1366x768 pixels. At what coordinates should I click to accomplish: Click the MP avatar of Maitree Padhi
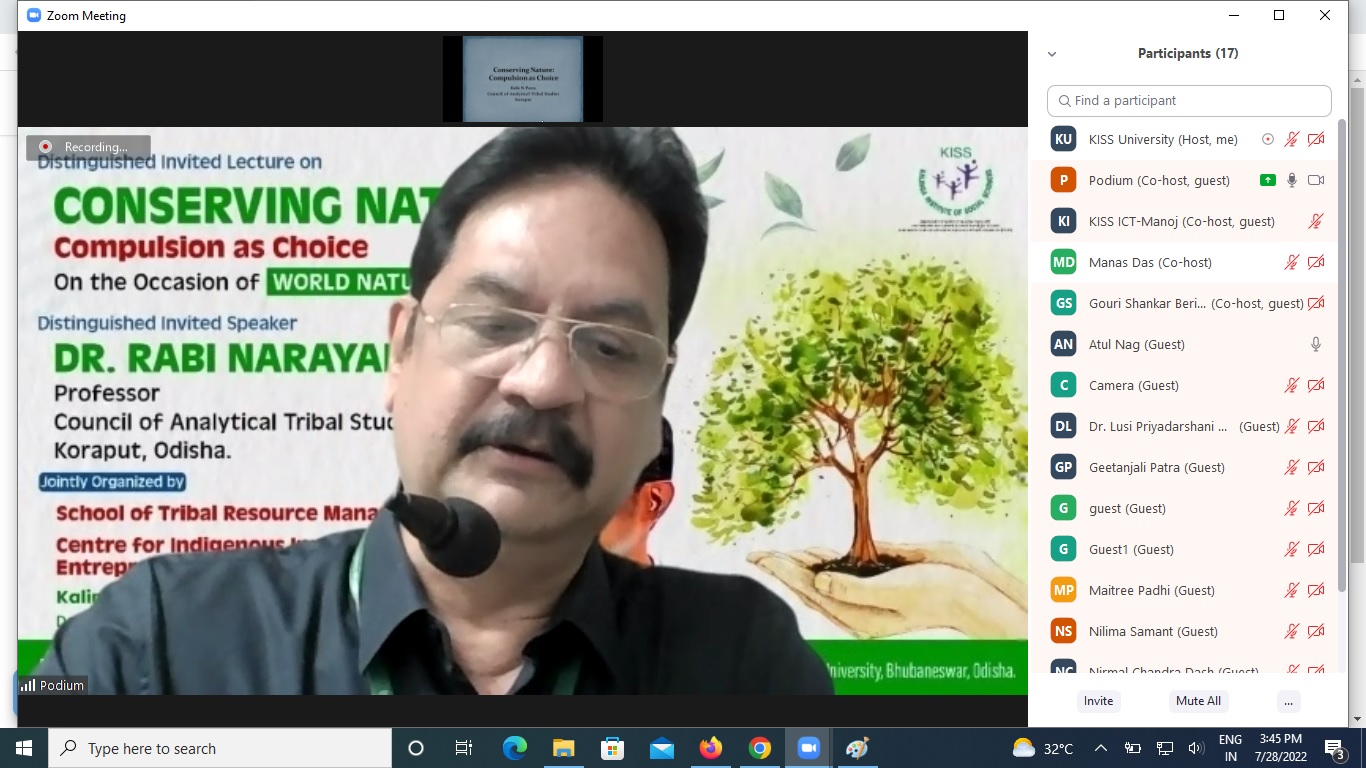click(1063, 590)
